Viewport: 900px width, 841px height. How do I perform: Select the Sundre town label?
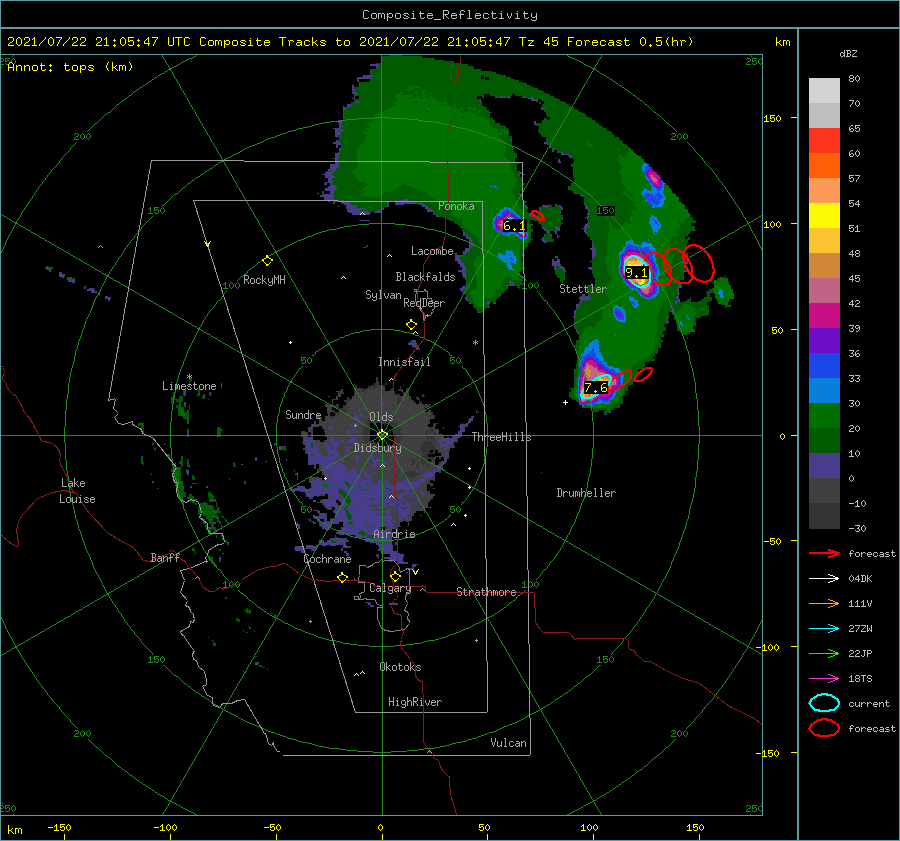click(x=303, y=414)
